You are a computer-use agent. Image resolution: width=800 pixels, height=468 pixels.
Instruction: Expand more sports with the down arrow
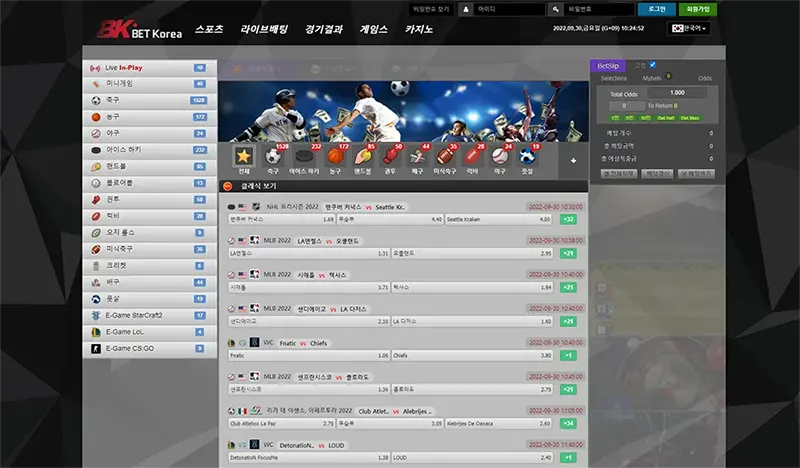click(573, 160)
